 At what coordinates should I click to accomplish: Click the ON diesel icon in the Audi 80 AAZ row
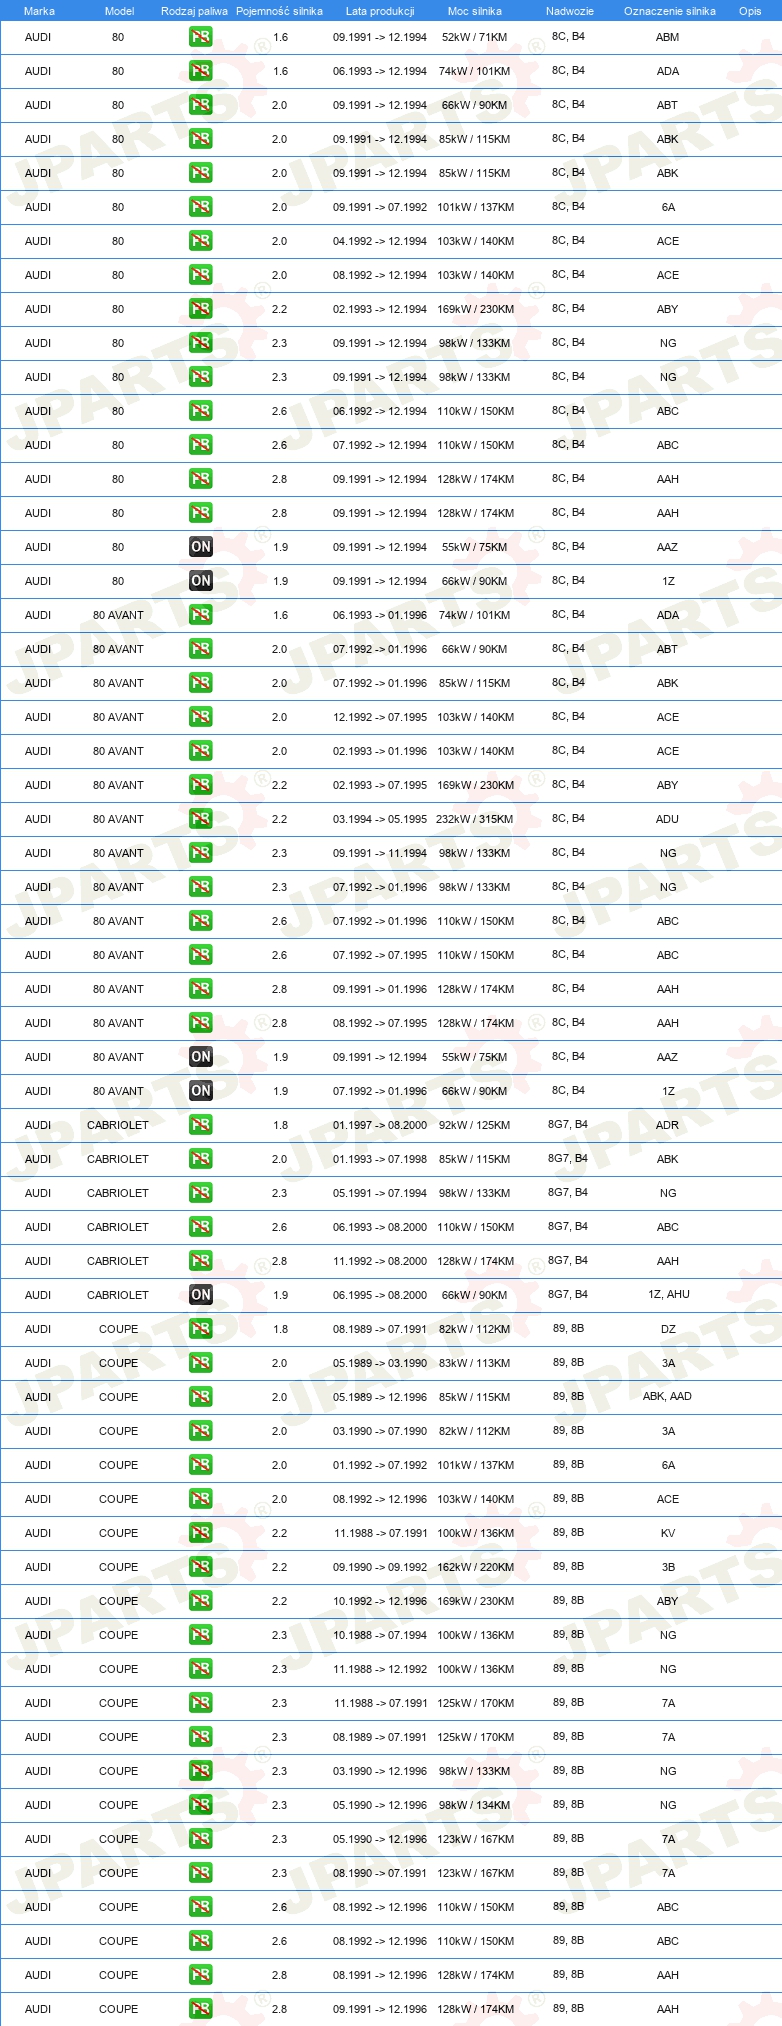tap(201, 547)
